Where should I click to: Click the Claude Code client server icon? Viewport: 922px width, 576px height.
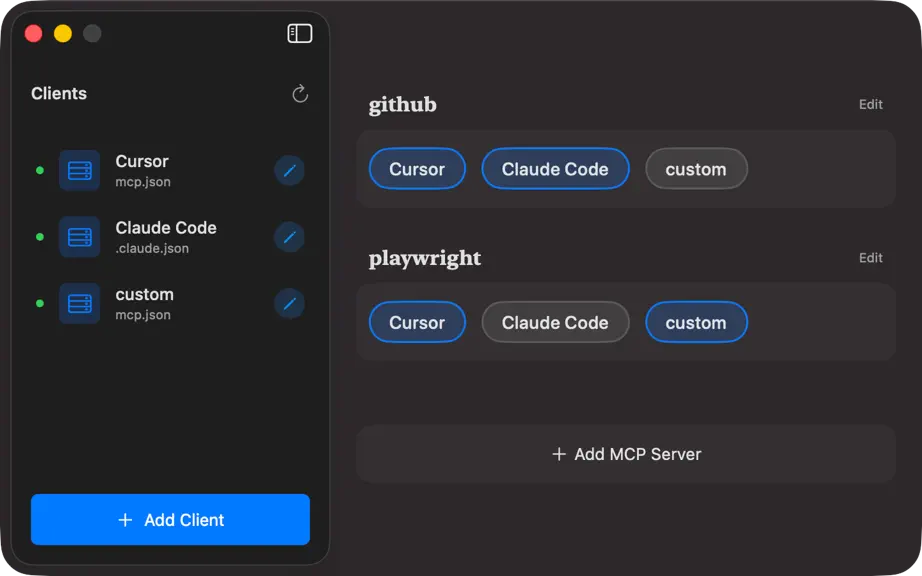click(x=79, y=237)
